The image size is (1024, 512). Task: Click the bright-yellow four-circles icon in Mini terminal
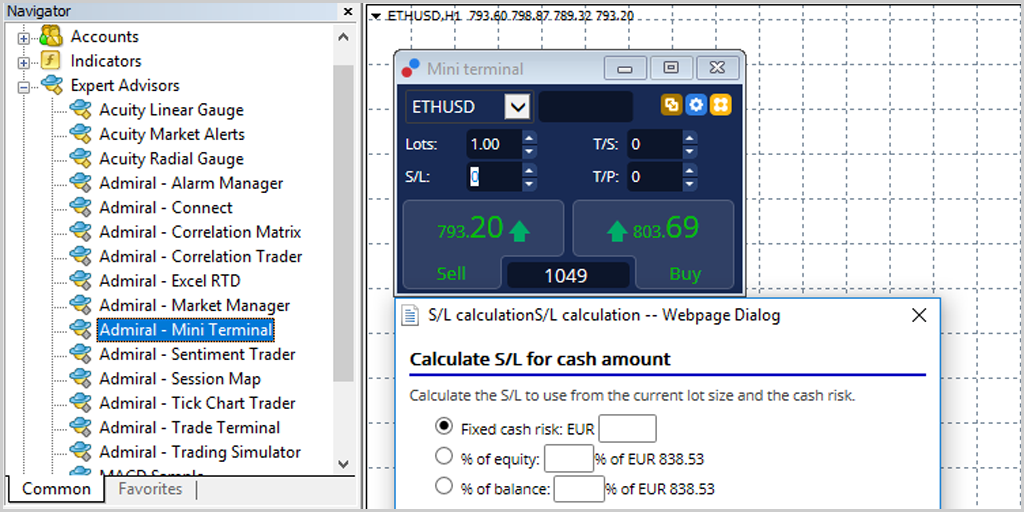point(720,105)
